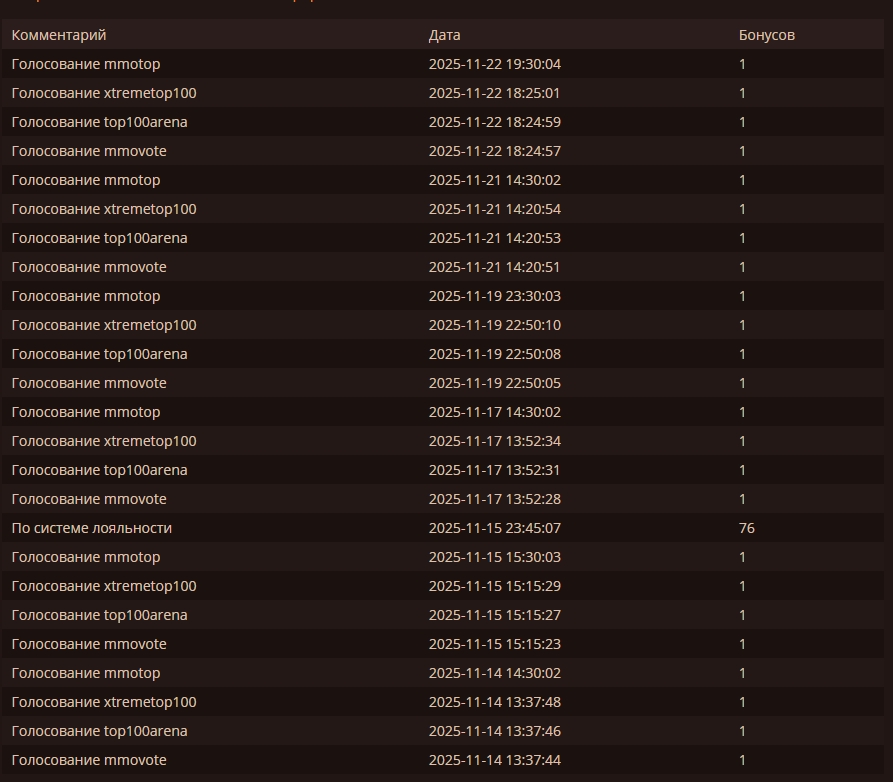Click the date 2025-11-19 23:30:03

[x=494, y=296]
